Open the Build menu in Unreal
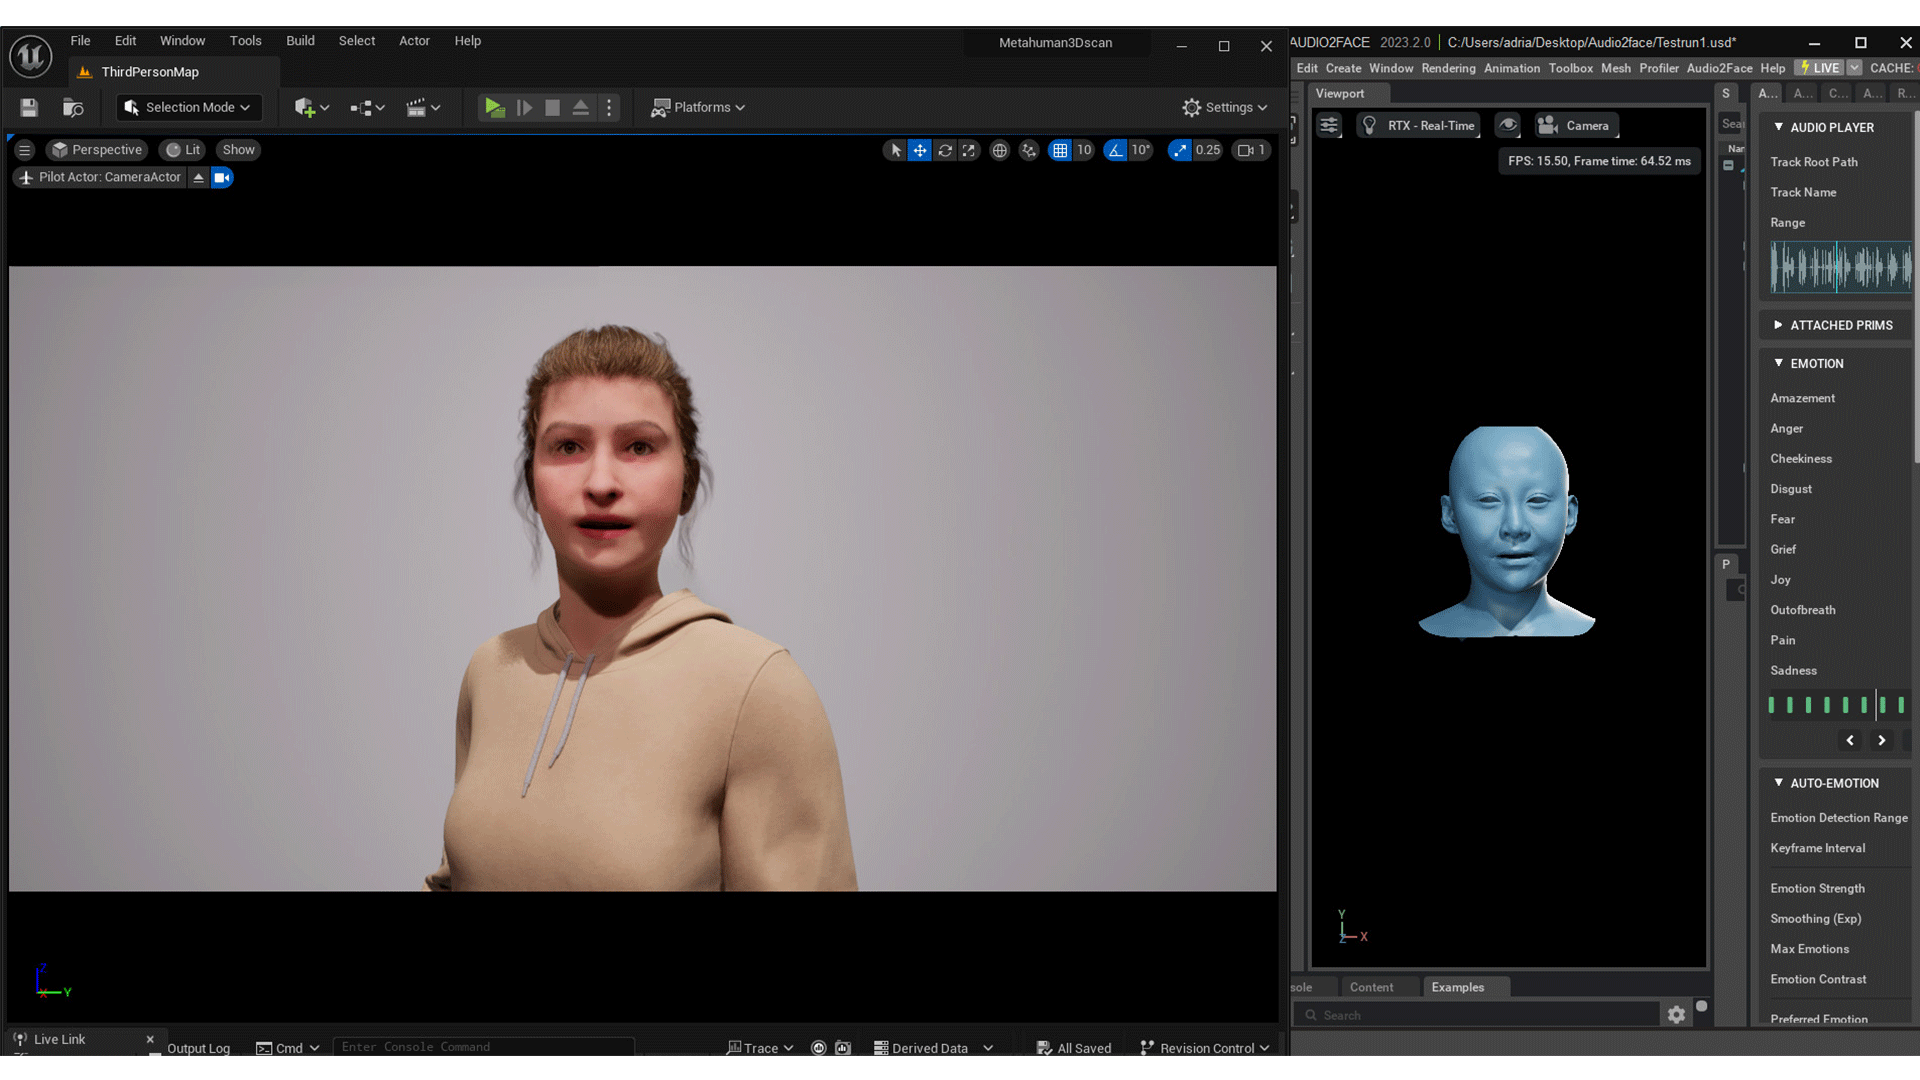 tap(300, 41)
